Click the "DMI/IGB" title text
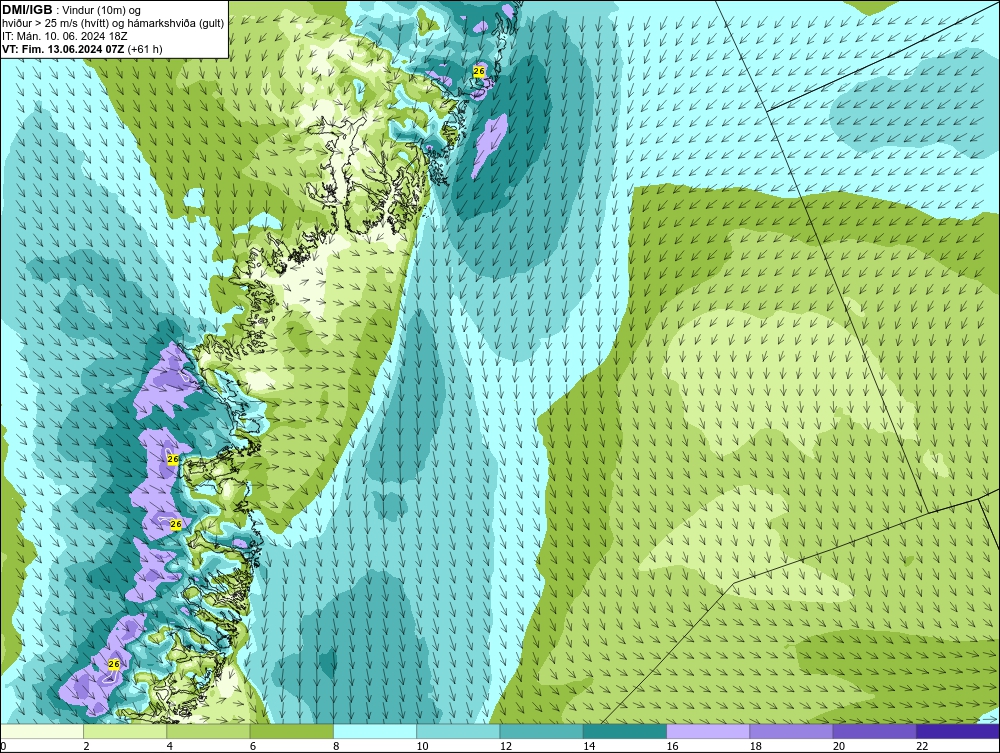The width and height of the screenshot is (1000, 753). pos(27,10)
